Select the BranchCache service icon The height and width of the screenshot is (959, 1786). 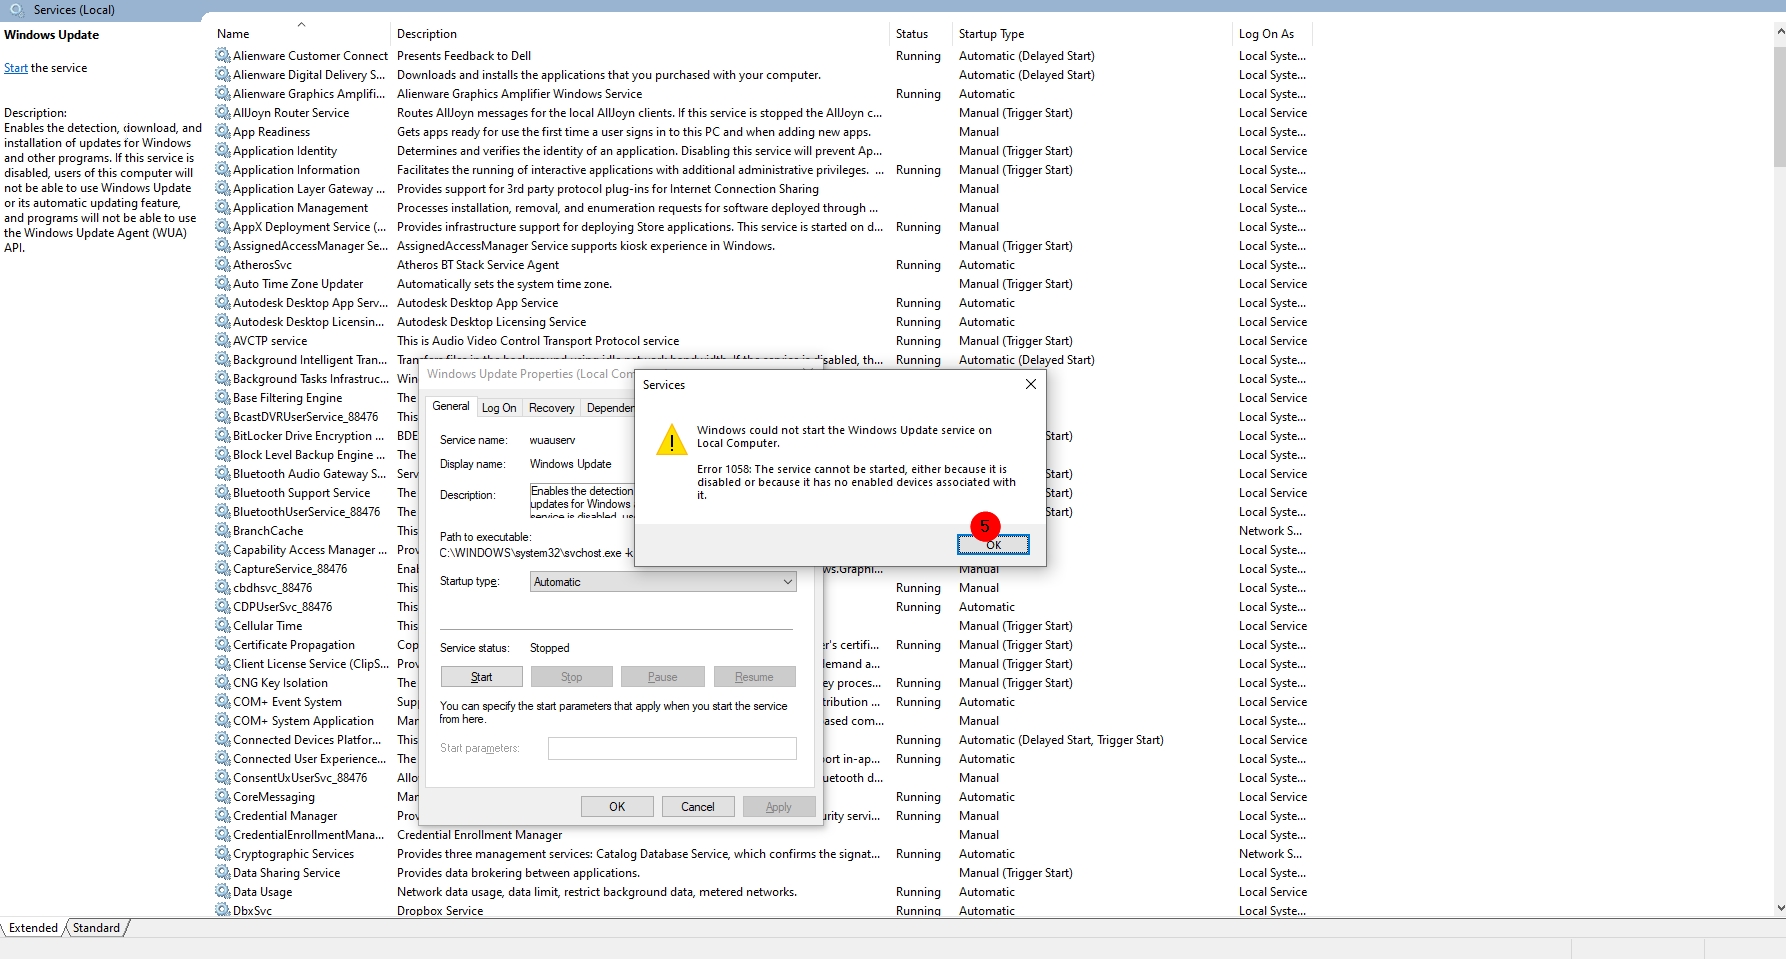222,531
